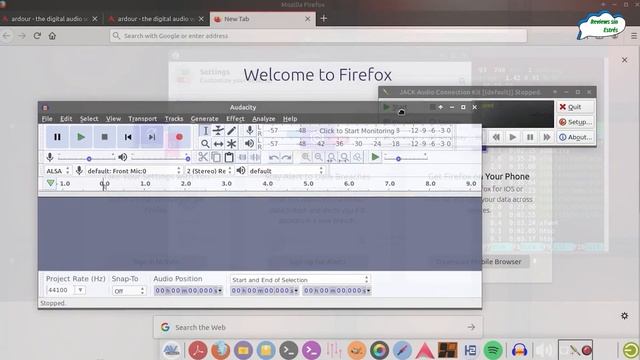Click the Audio Position time field
This screenshot has width=640, height=360.
click(x=188, y=291)
